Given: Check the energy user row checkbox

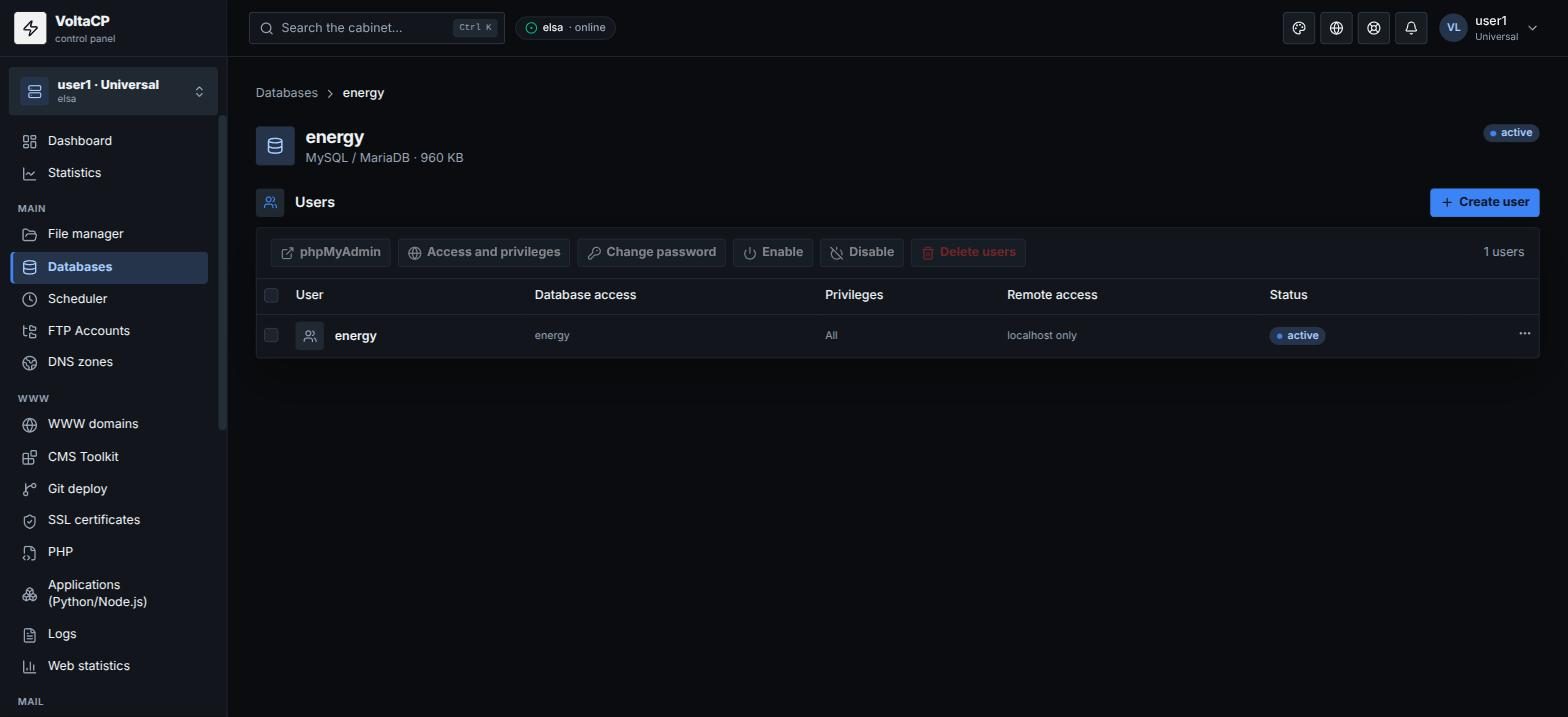Looking at the screenshot, I should [271, 335].
